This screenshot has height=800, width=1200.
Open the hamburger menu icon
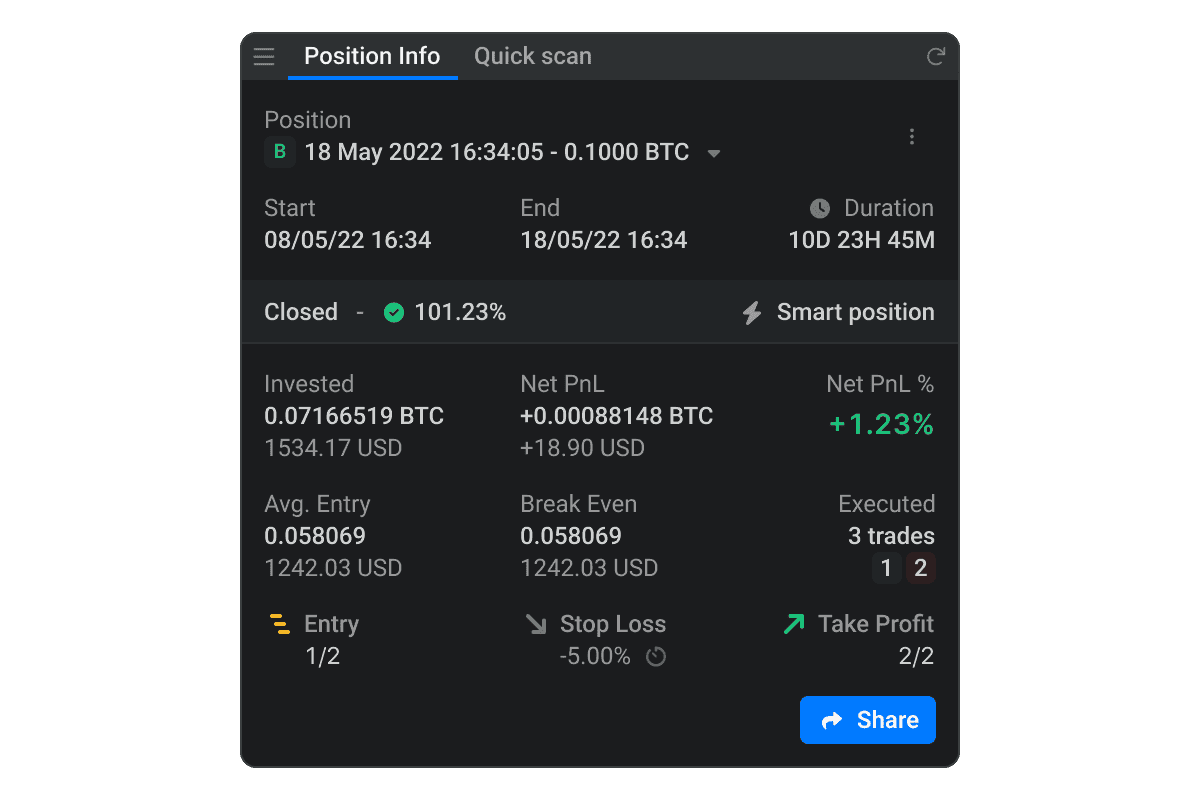click(264, 56)
